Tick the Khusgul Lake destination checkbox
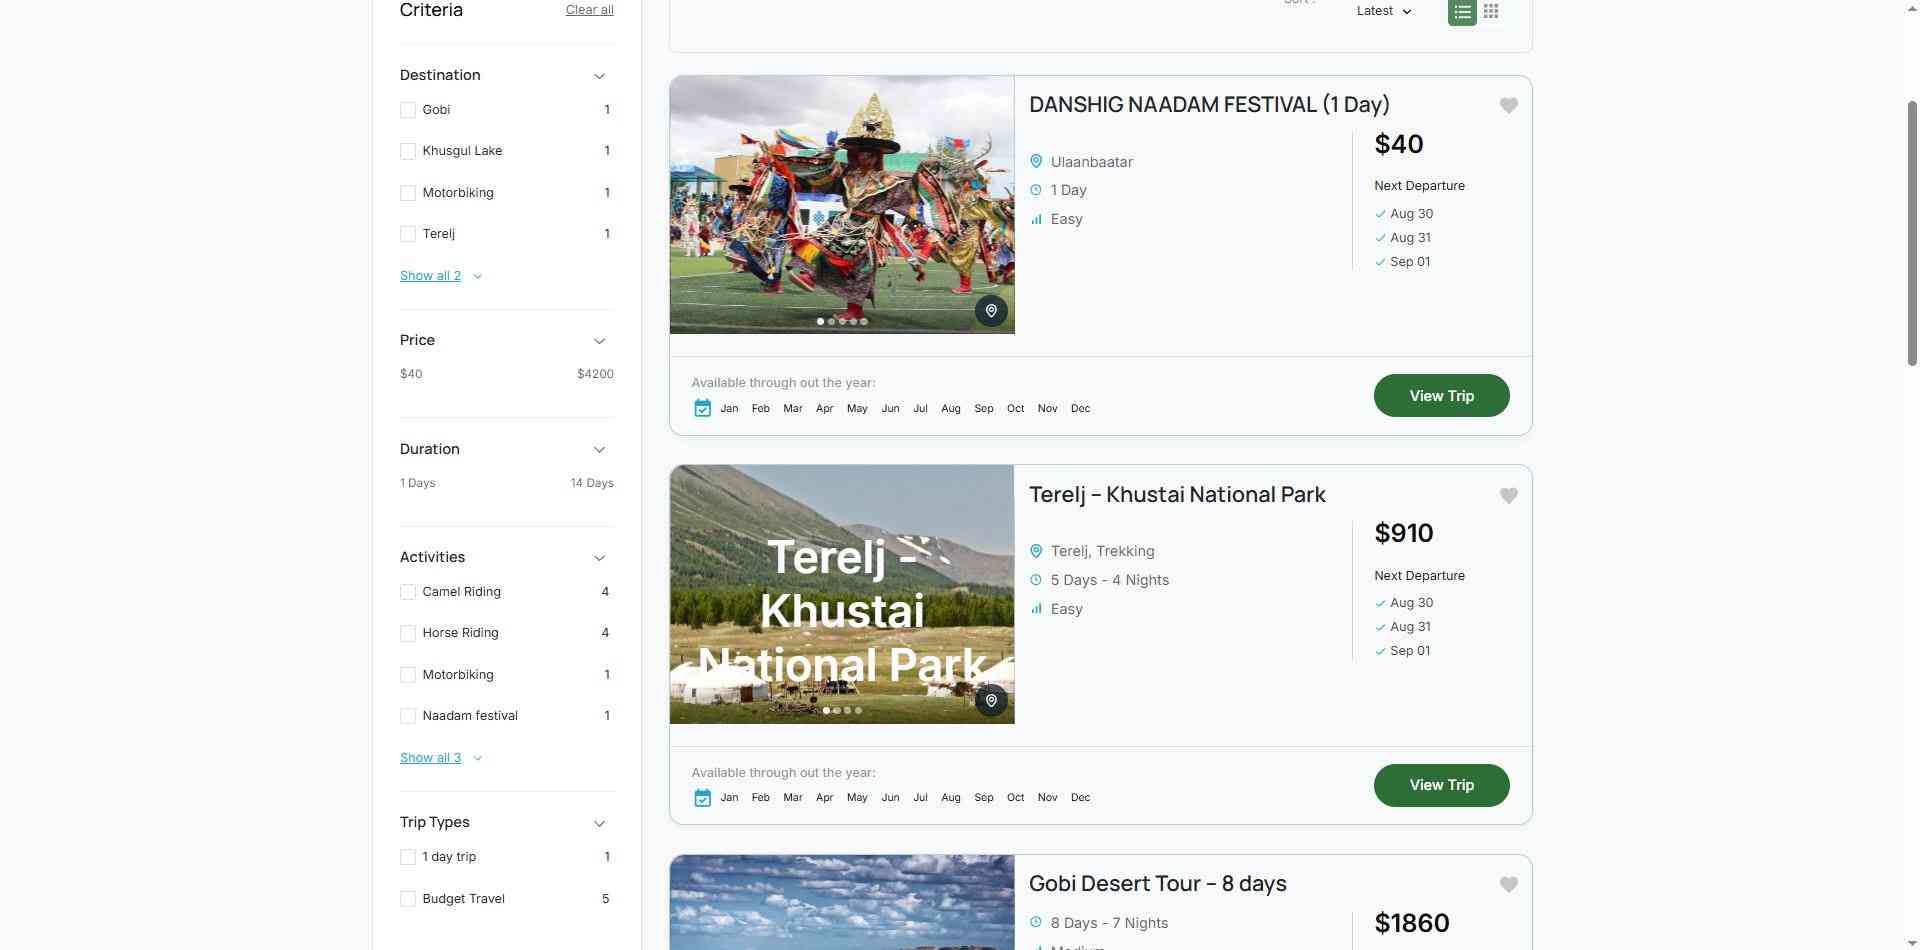Screen dimensions: 1920x950 (x=408, y=151)
